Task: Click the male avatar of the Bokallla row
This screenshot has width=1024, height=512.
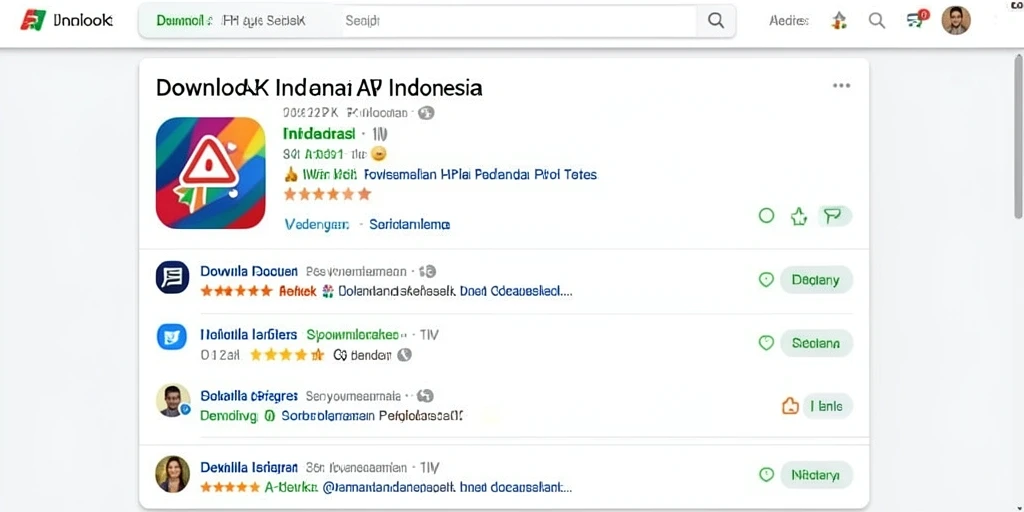Action: [173, 400]
